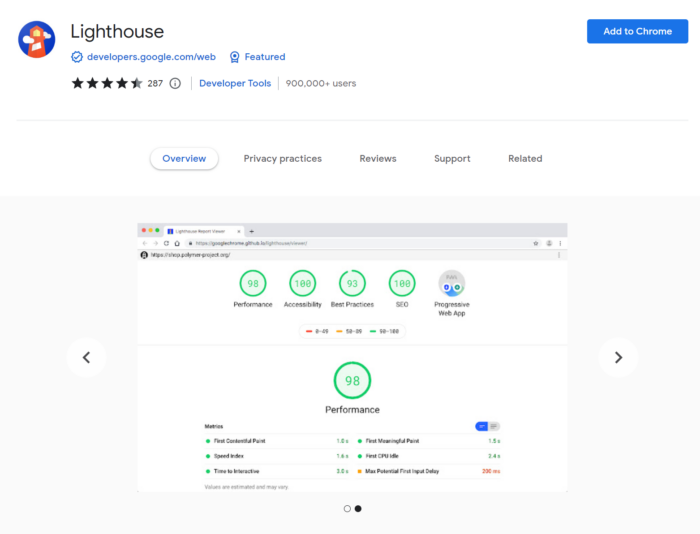
Task: Select the first carousel dot indicator
Action: pos(347,509)
